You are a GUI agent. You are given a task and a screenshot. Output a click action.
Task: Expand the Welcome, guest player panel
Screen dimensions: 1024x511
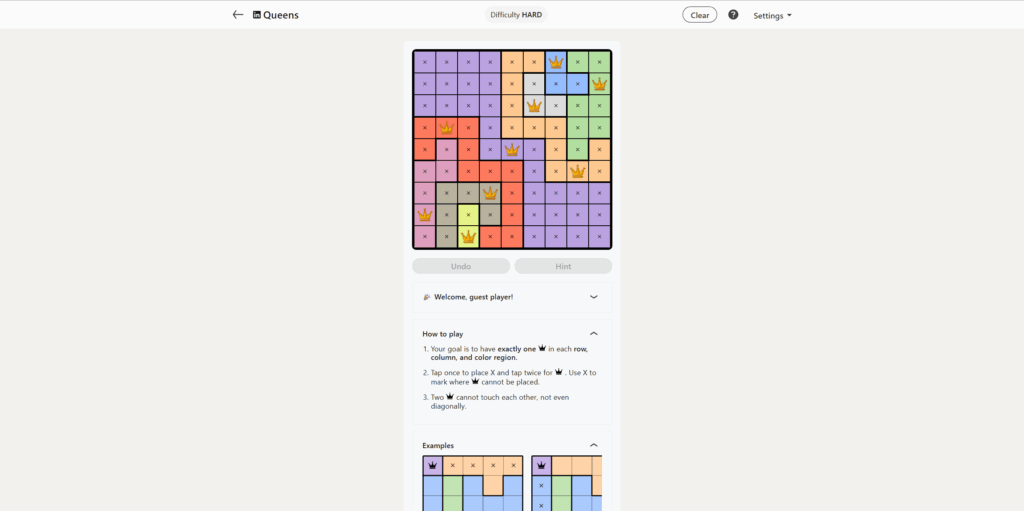(x=594, y=297)
